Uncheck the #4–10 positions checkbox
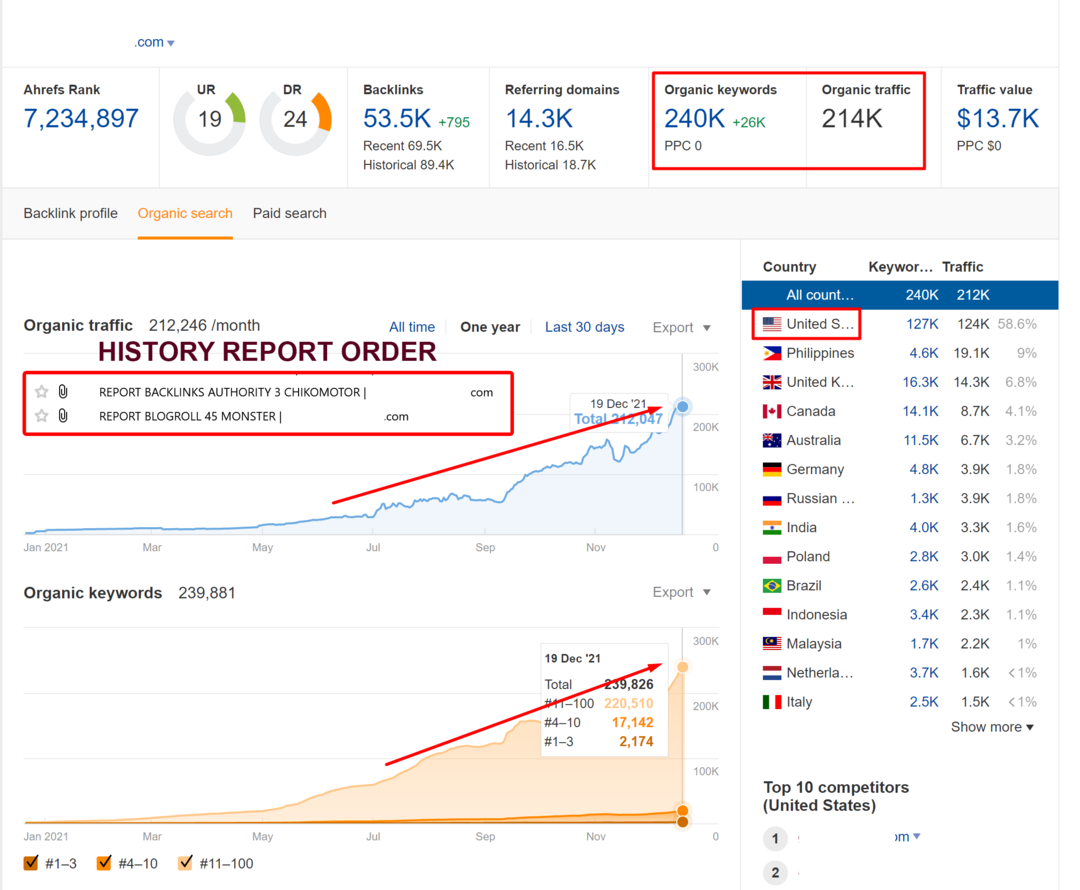Image resolution: width=1080 pixels, height=890 pixels. pyautogui.click(x=104, y=863)
